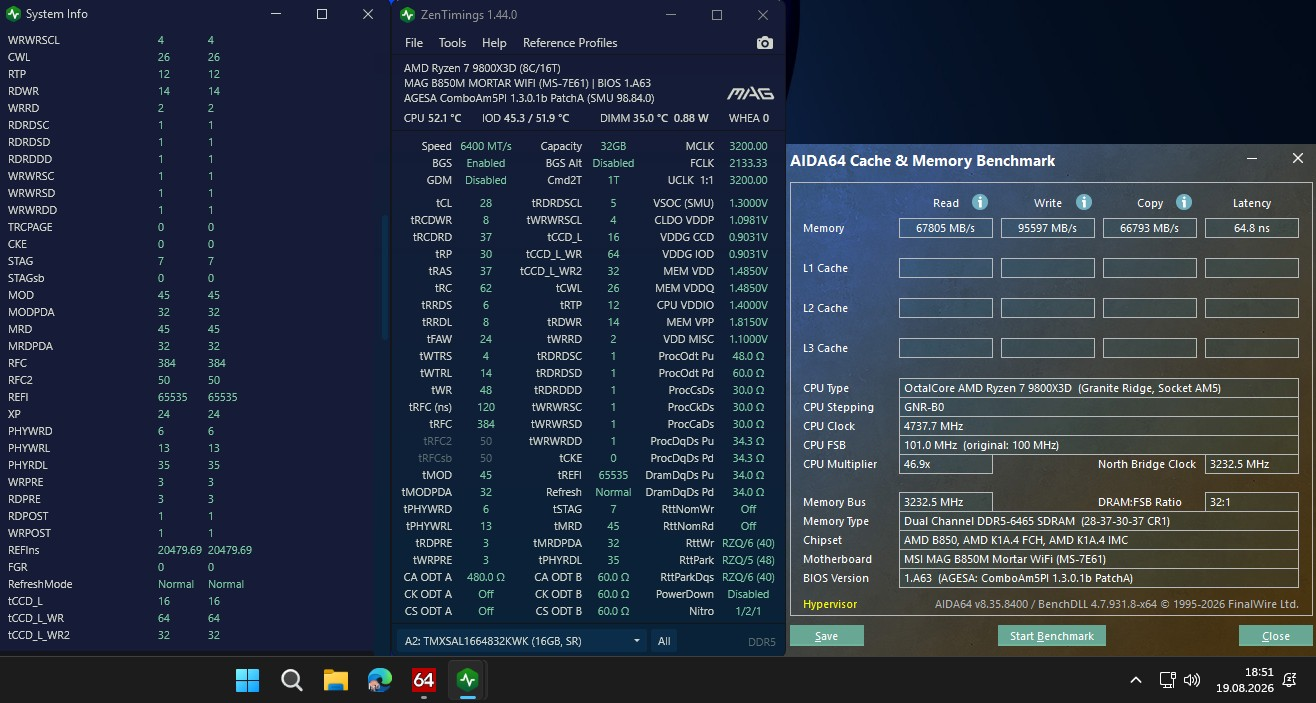The height and width of the screenshot is (703, 1316).
Task: Click the CPU Type value field
Action: 1099,388
